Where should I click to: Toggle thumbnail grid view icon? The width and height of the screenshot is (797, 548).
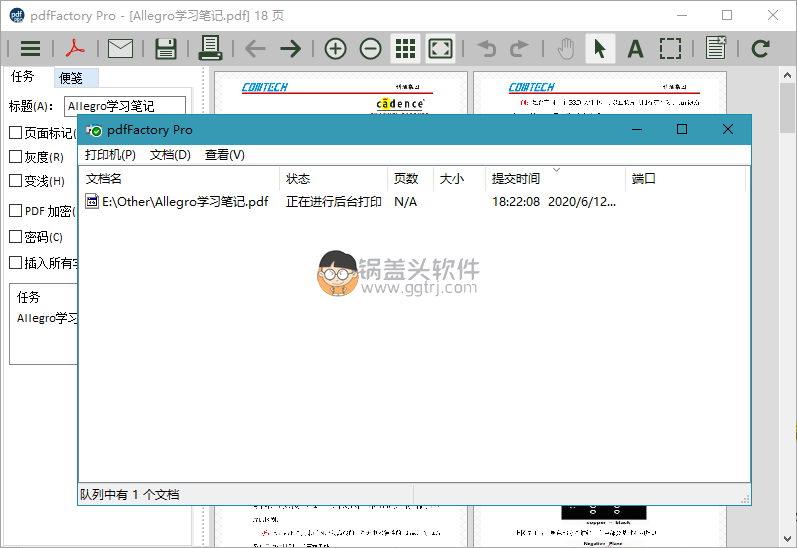pos(406,49)
